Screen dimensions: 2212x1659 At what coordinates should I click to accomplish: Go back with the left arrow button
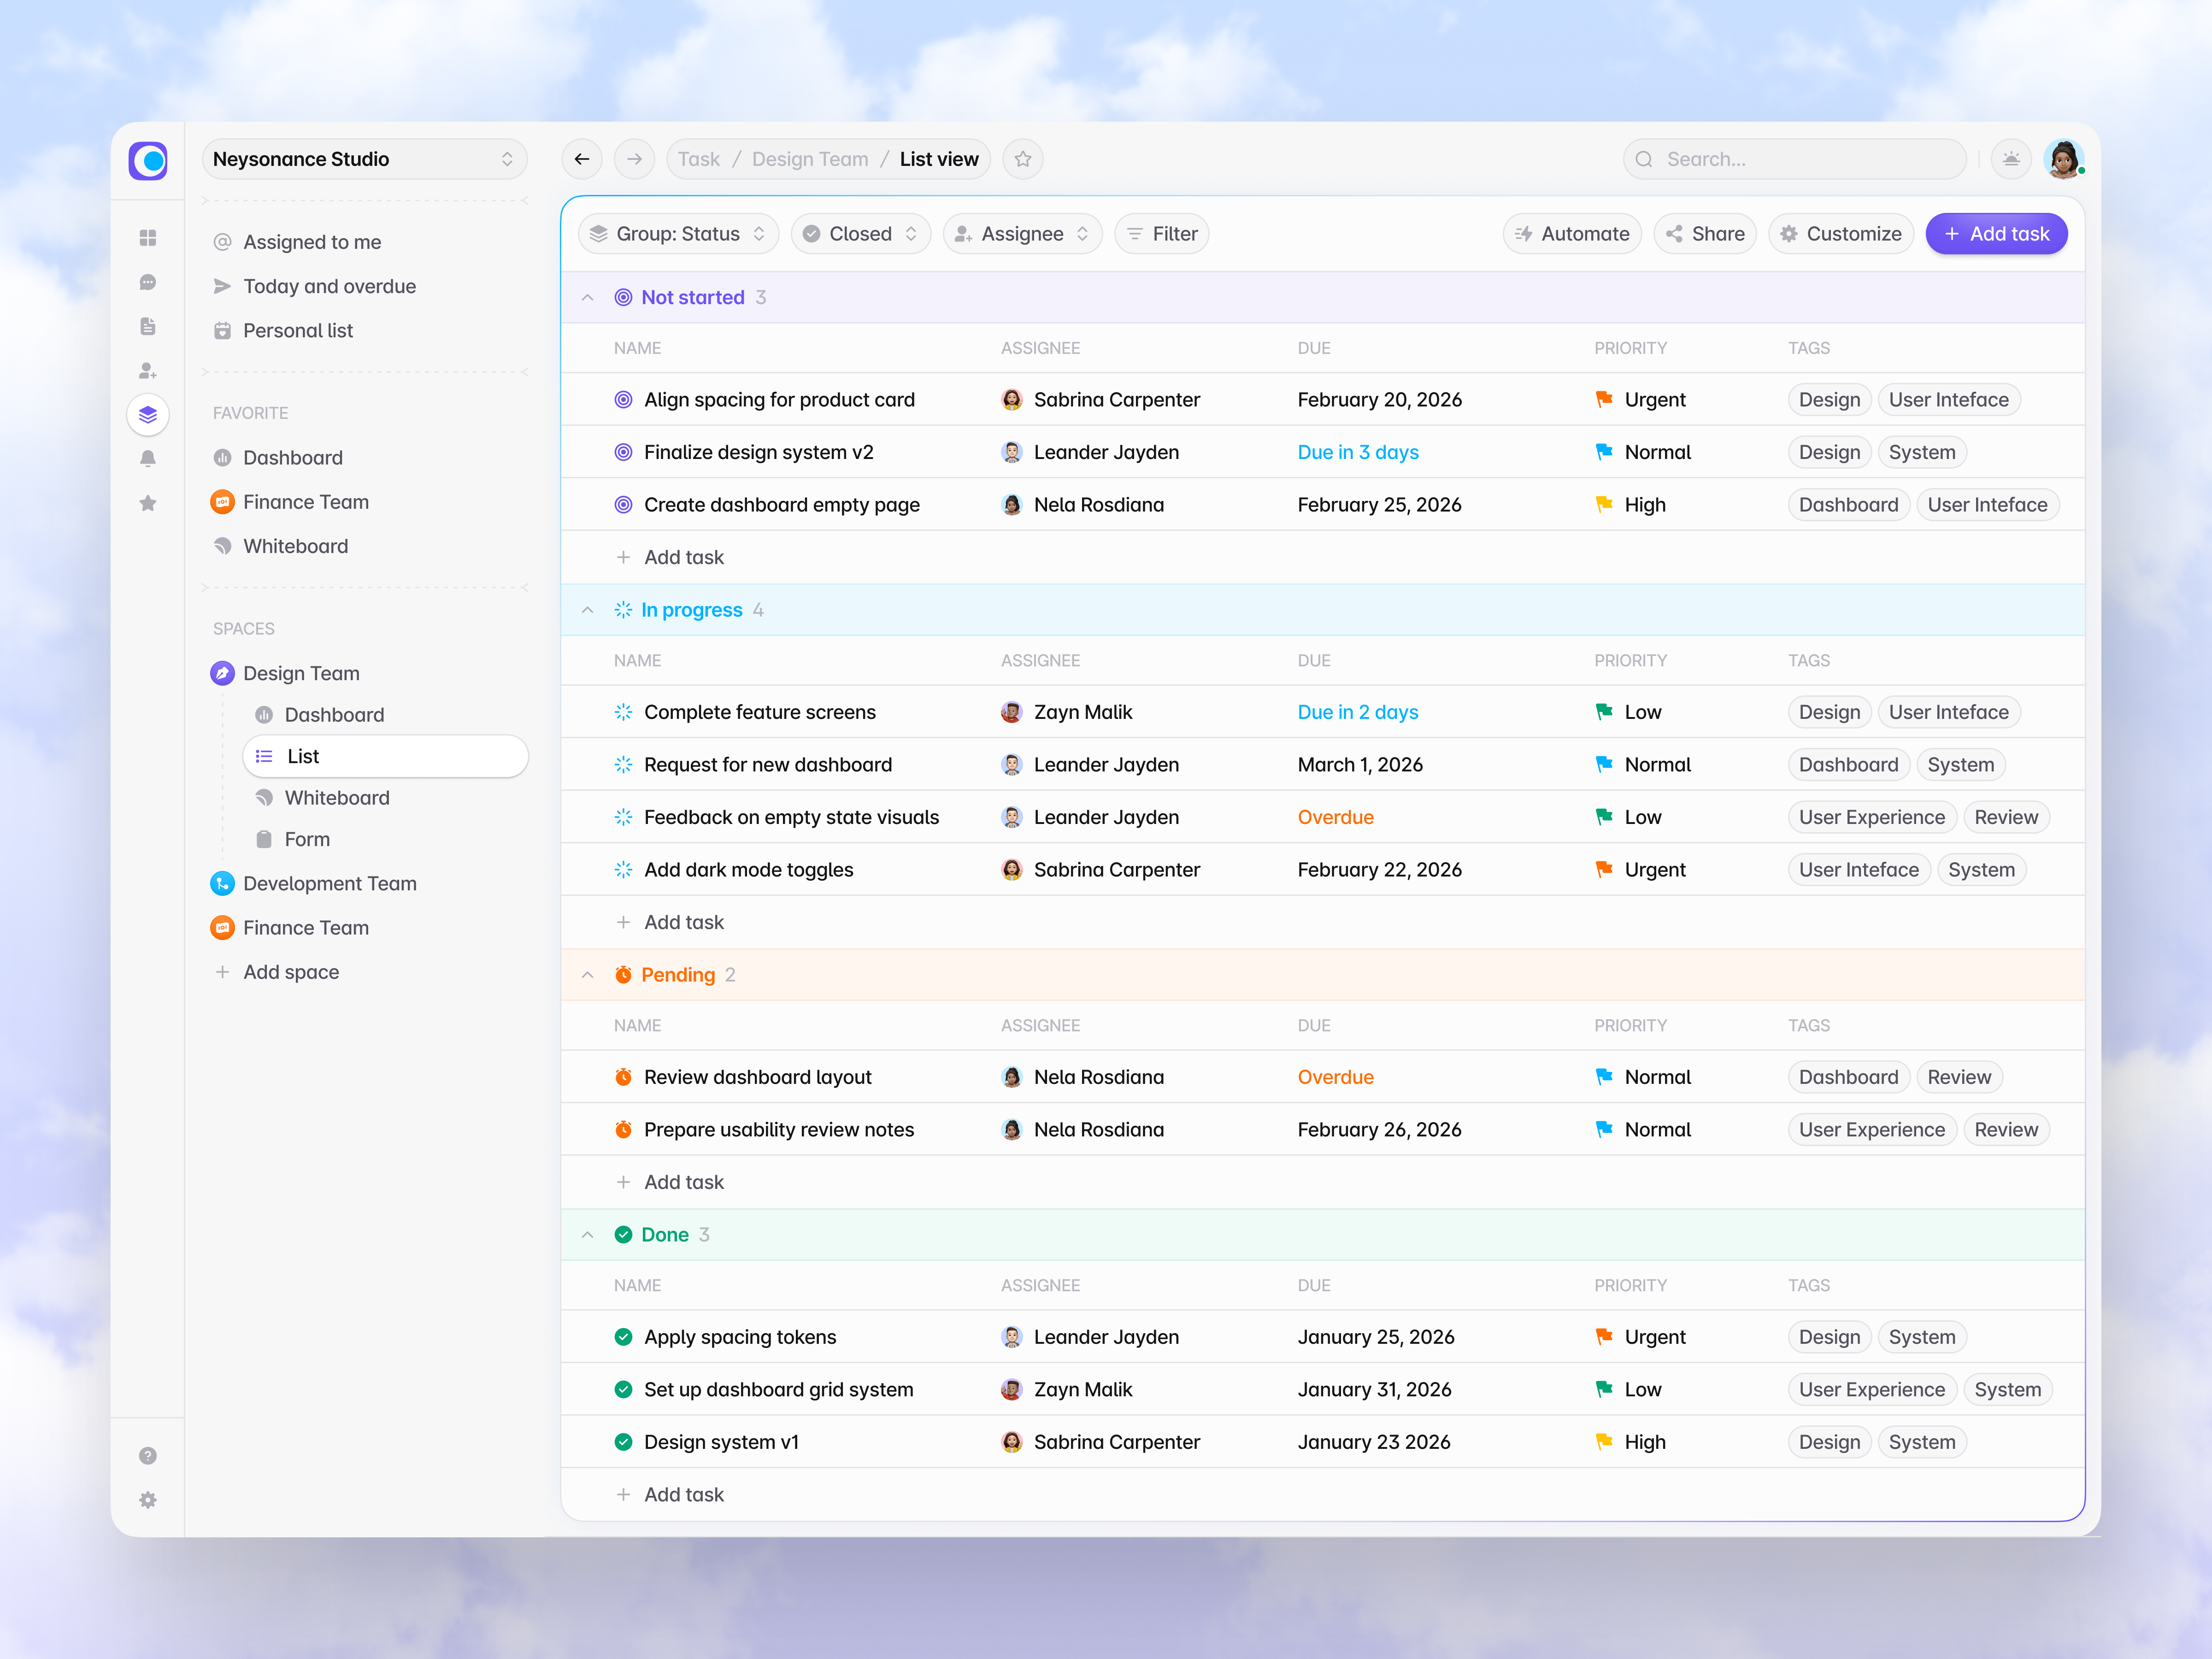pyautogui.click(x=582, y=159)
